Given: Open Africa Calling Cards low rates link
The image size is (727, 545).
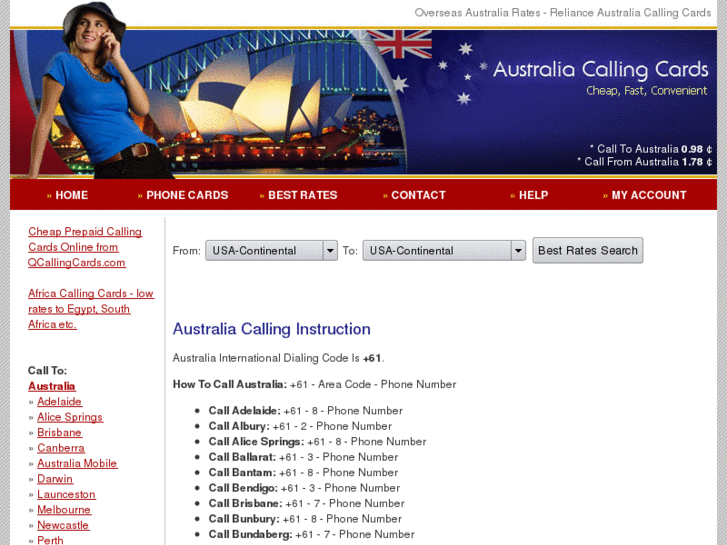Looking at the screenshot, I should tap(91, 309).
